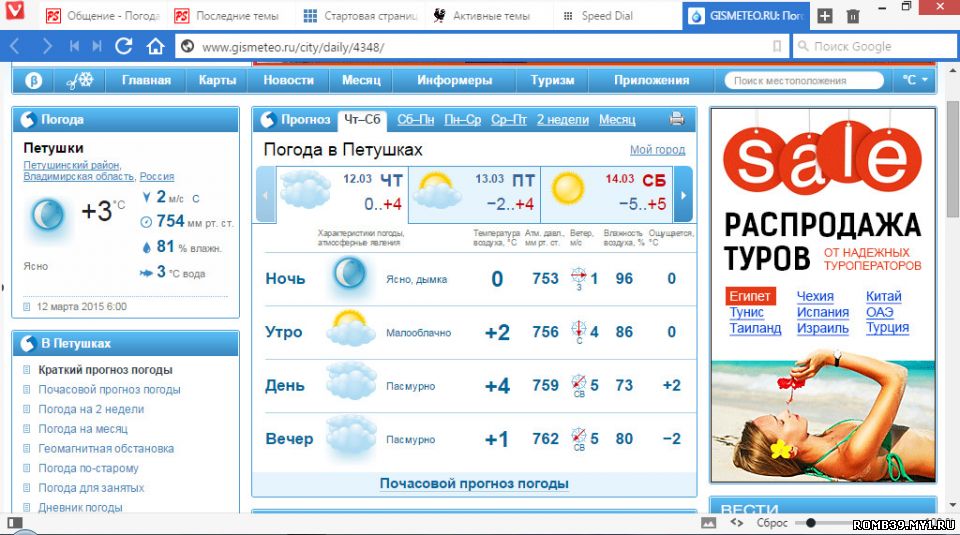Select the 2 недели forecast tab
960x535 pixels.
point(562,120)
